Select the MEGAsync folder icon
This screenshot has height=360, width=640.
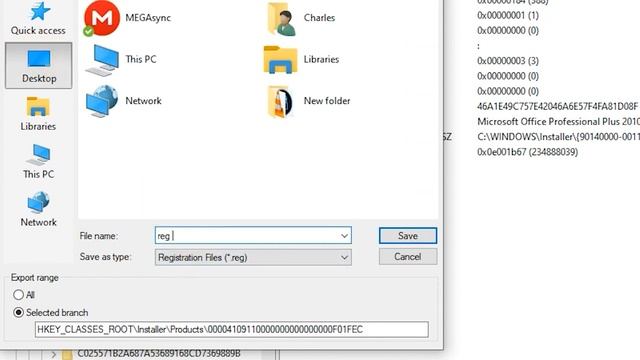click(x=128, y=18)
